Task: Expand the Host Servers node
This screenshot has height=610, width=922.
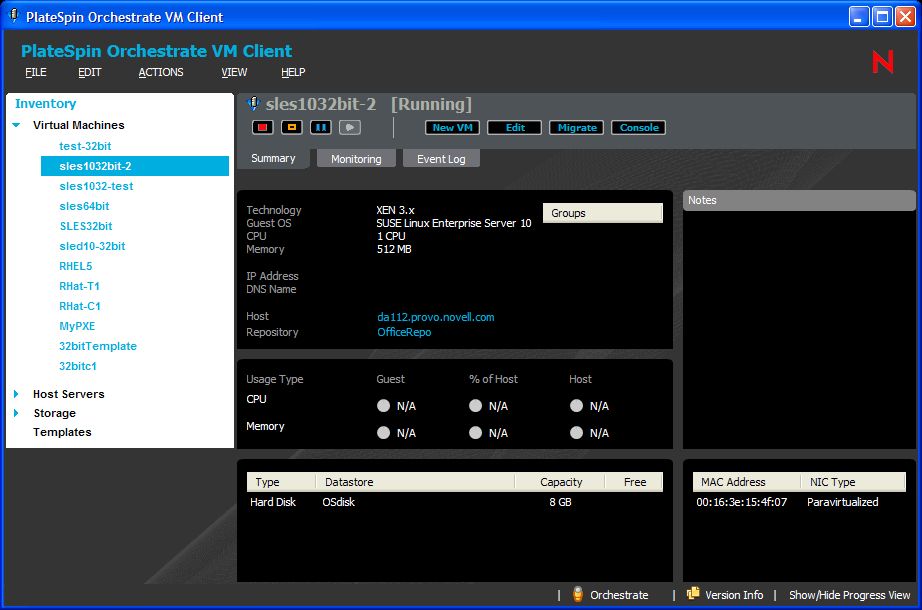Action: [16, 394]
